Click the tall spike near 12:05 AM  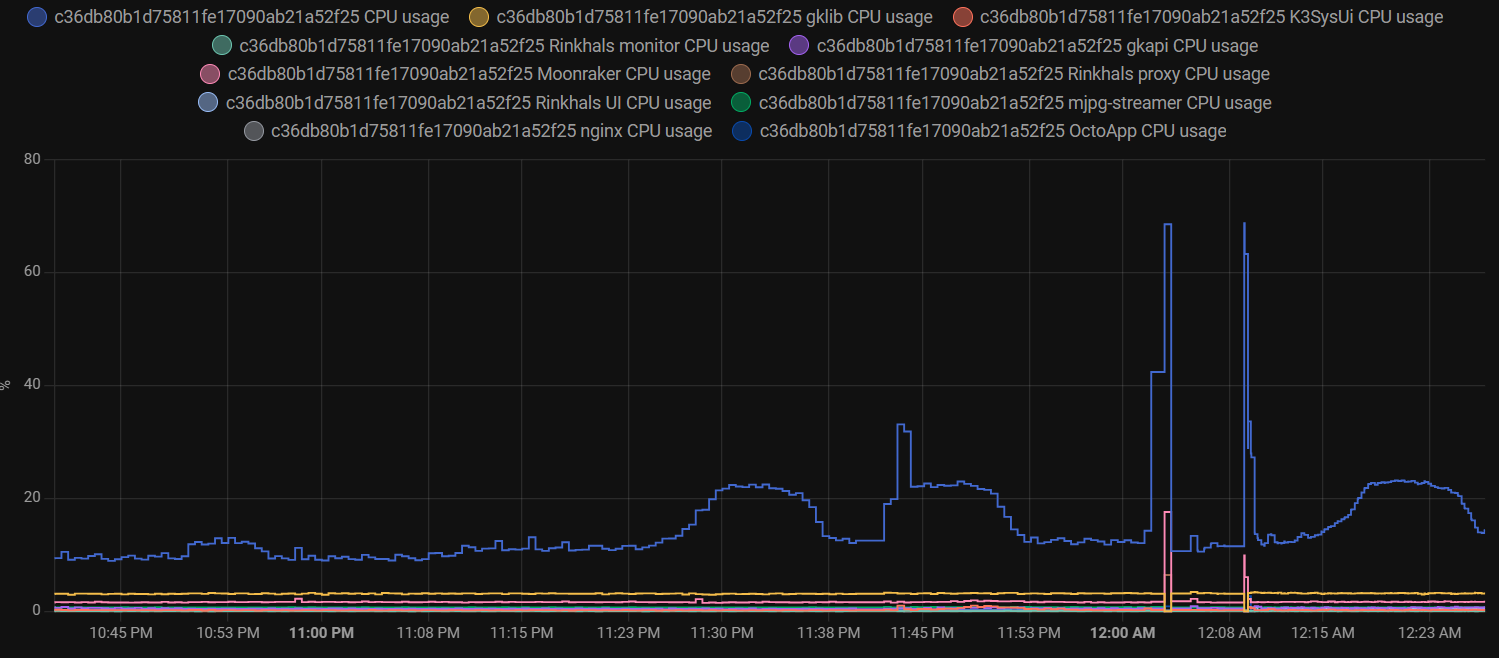point(1167,300)
